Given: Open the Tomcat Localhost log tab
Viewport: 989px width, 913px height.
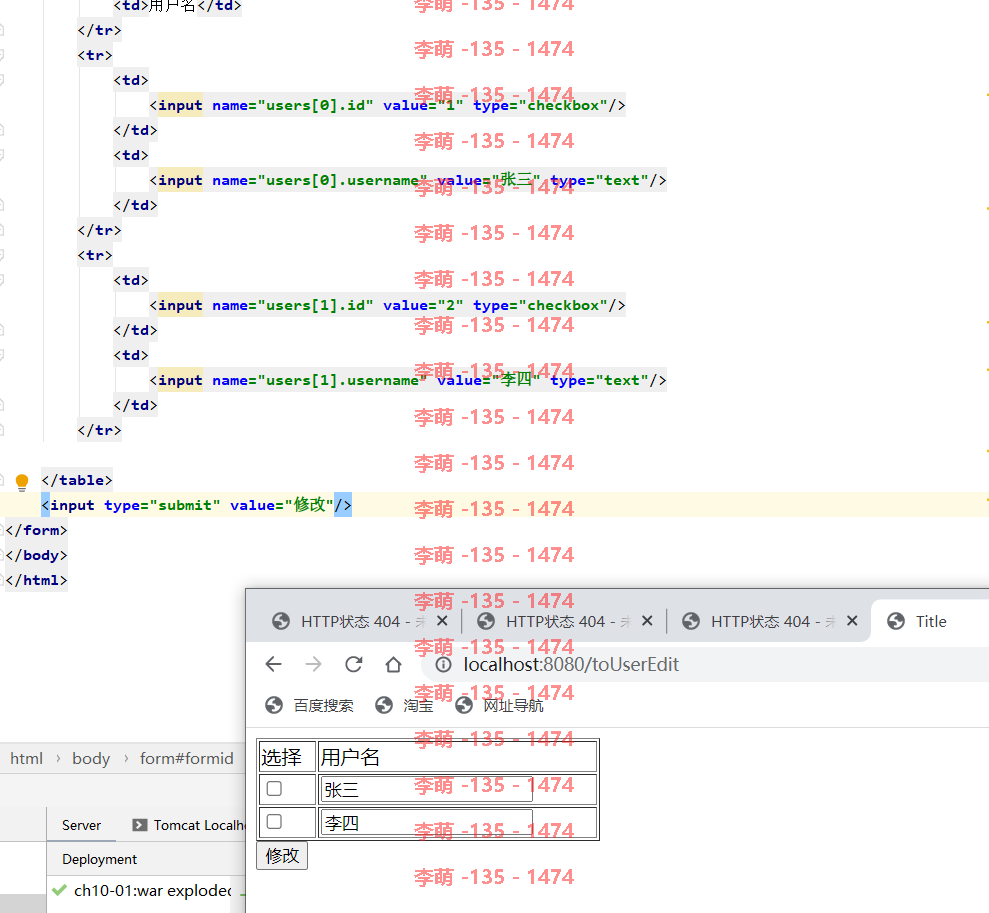Looking at the screenshot, I should 187,825.
